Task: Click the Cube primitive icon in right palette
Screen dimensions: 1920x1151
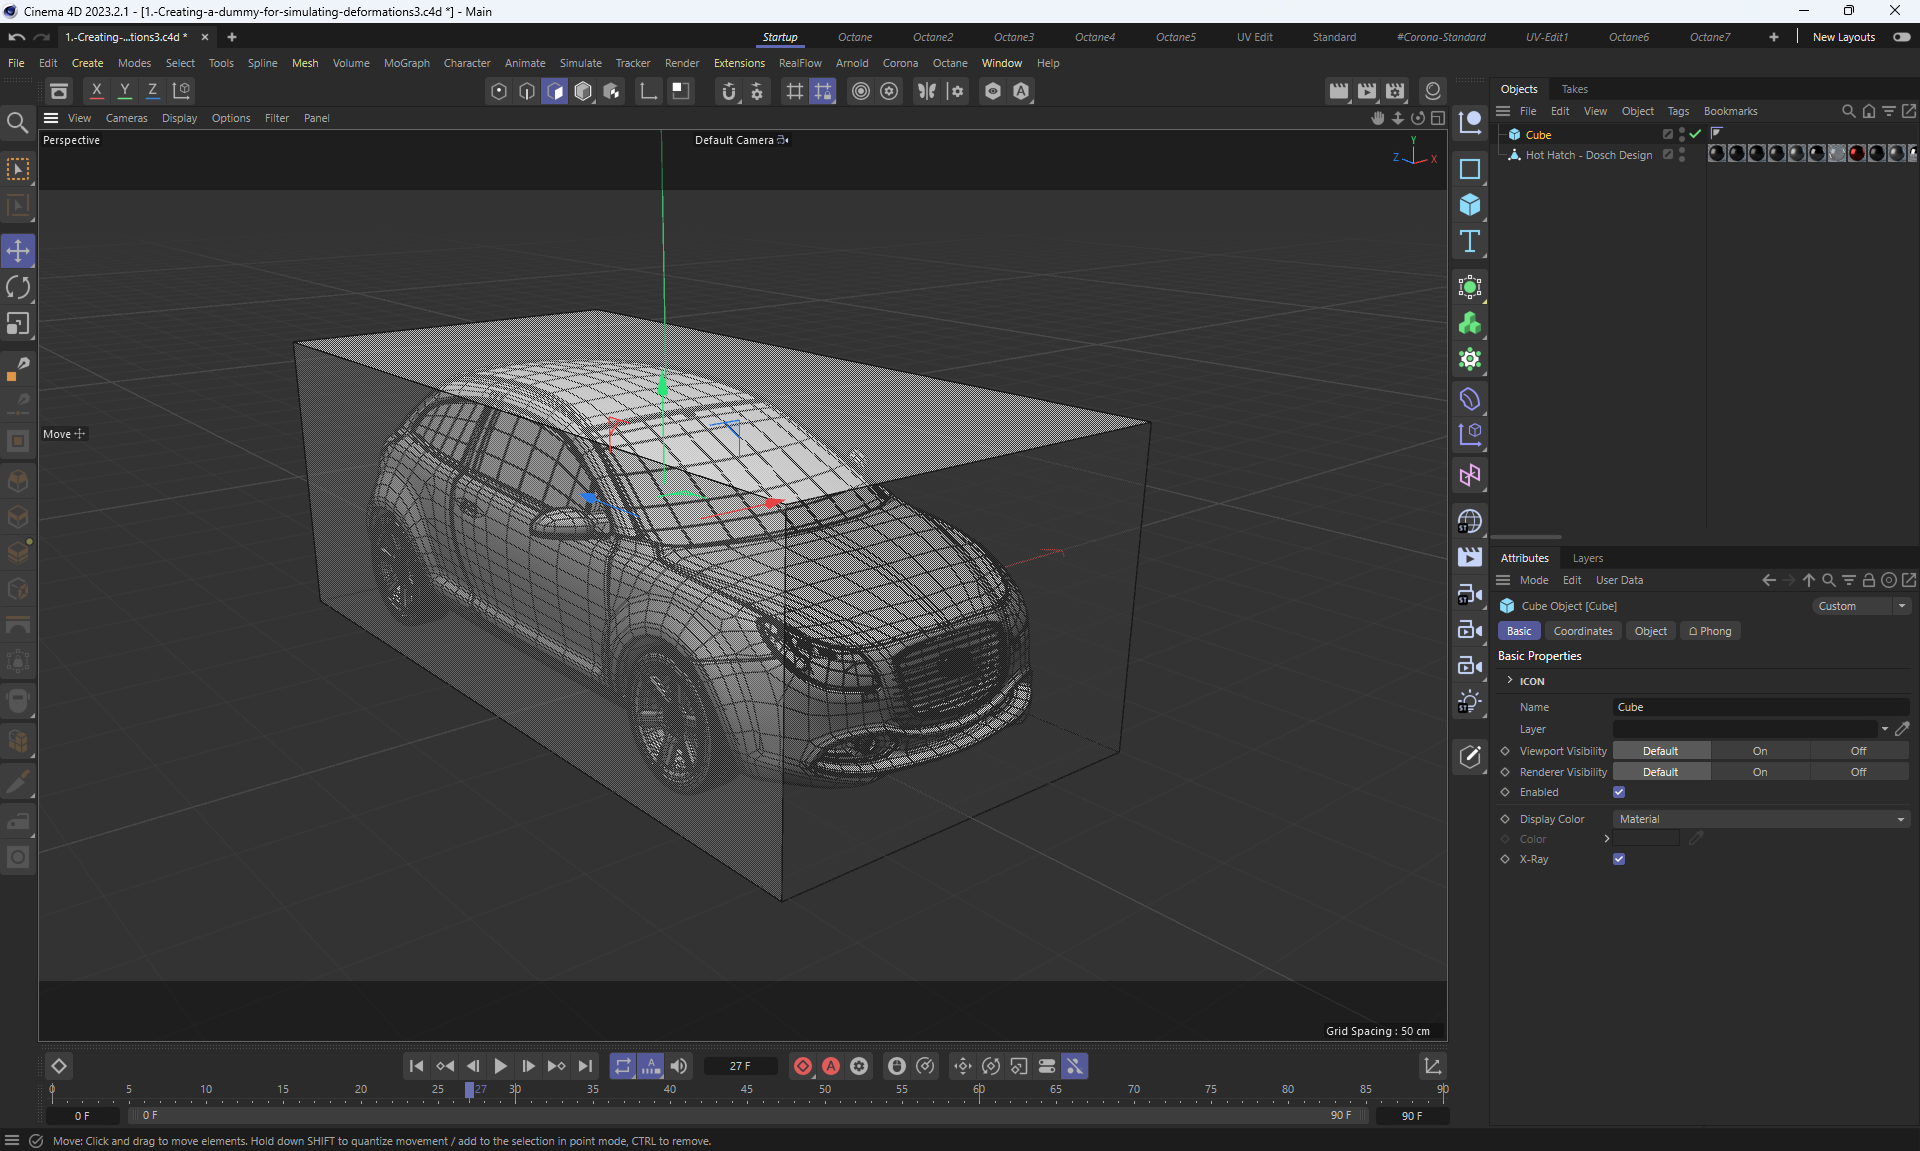Action: (1469, 205)
